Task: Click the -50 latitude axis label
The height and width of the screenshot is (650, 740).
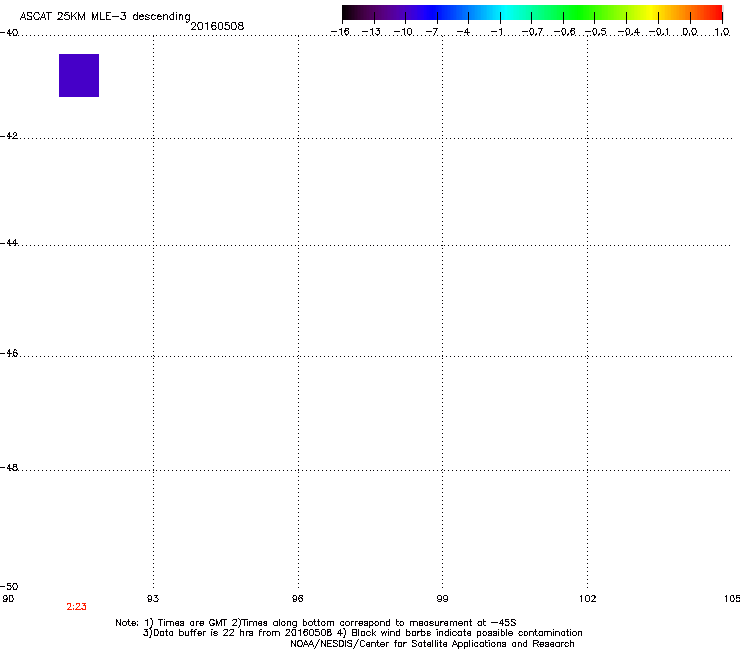Action: (x=9, y=586)
